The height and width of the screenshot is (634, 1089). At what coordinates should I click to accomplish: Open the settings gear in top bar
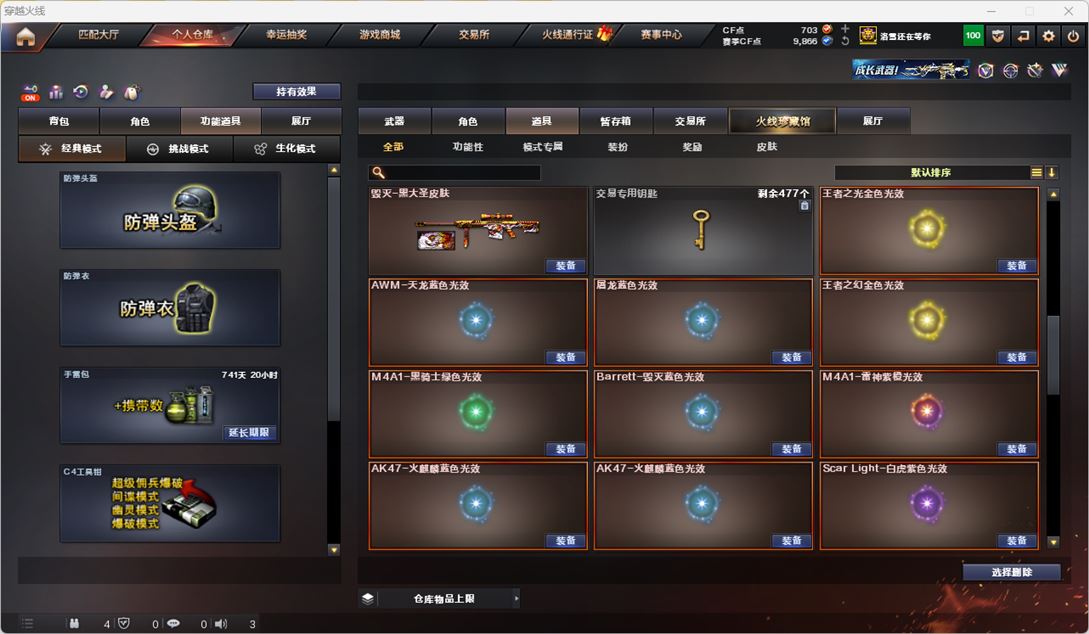tap(1048, 36)
